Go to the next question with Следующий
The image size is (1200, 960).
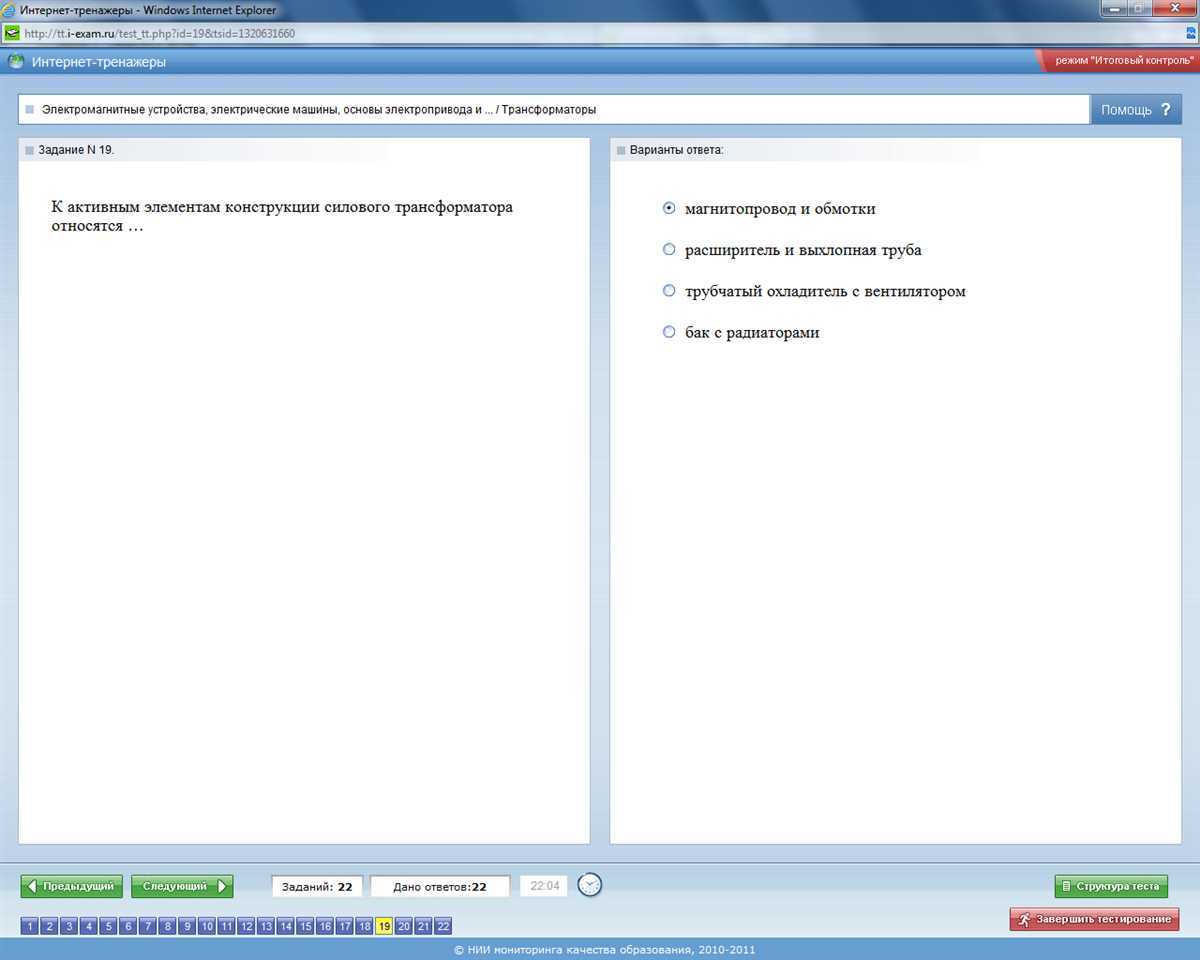click(x=182, y=886)
